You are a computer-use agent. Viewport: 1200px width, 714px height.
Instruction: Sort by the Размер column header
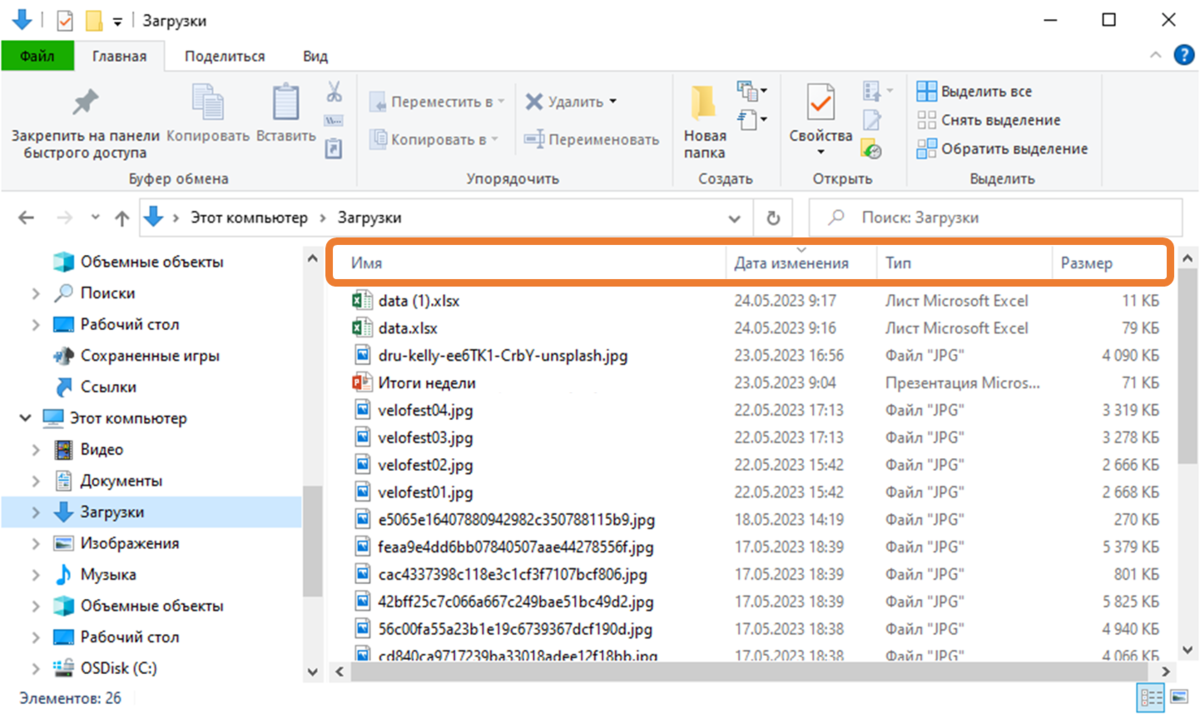coord(1110,264)
